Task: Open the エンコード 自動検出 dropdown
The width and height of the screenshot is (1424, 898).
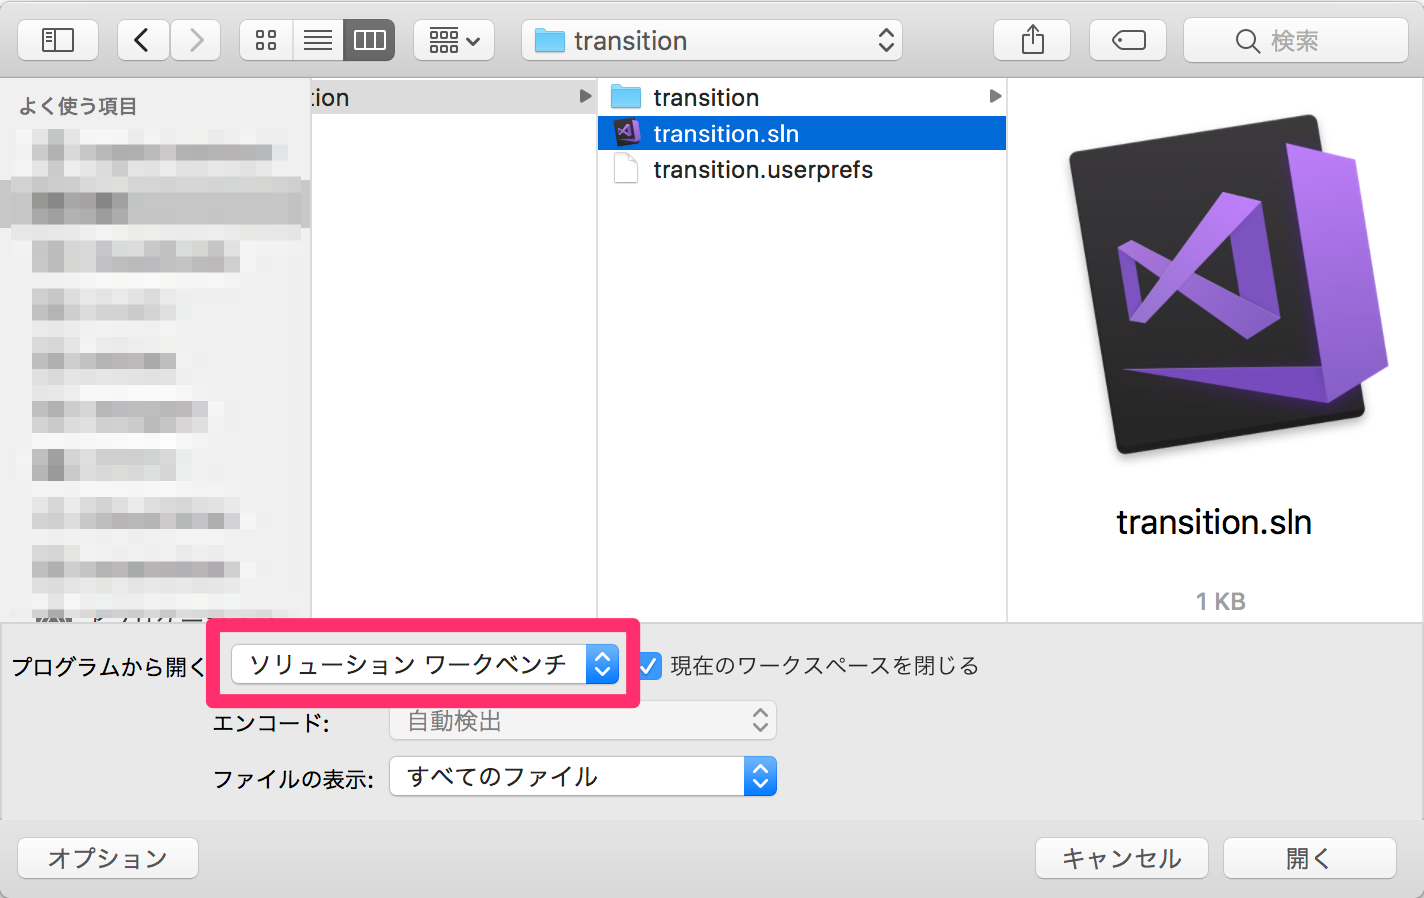Action: pos(583,720)
